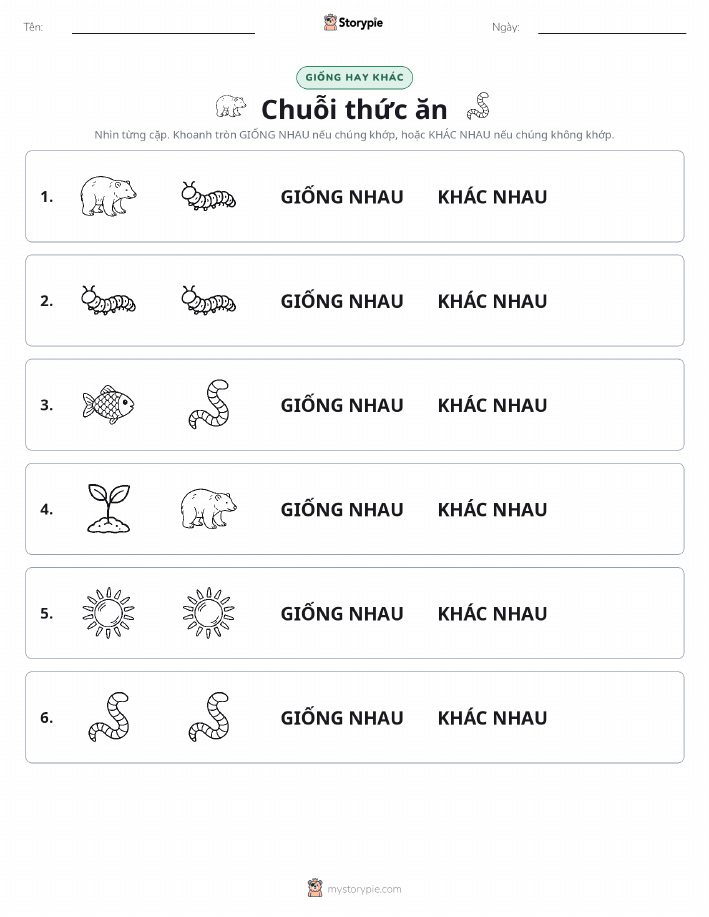Select GIỐNG NHAU for row 6
Viewport: 709px width, 917px height.
click(x=342, y=718)
